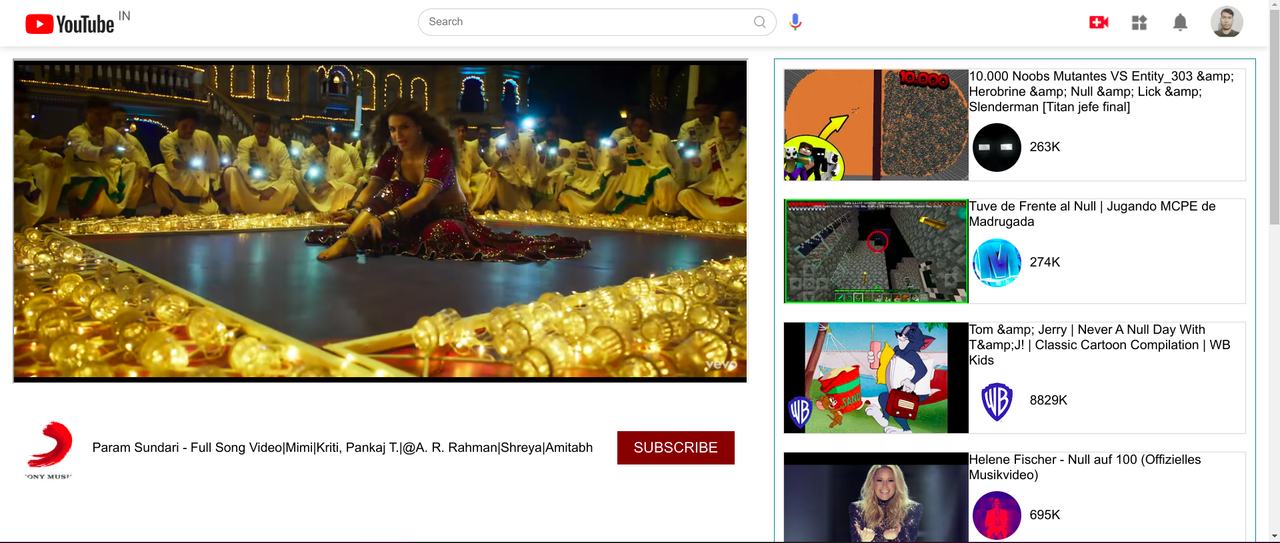The width and height of the screenshot is (1280, 543).
Task: Click the main Param Sundari video player
Action: click(x=380, y=221)
